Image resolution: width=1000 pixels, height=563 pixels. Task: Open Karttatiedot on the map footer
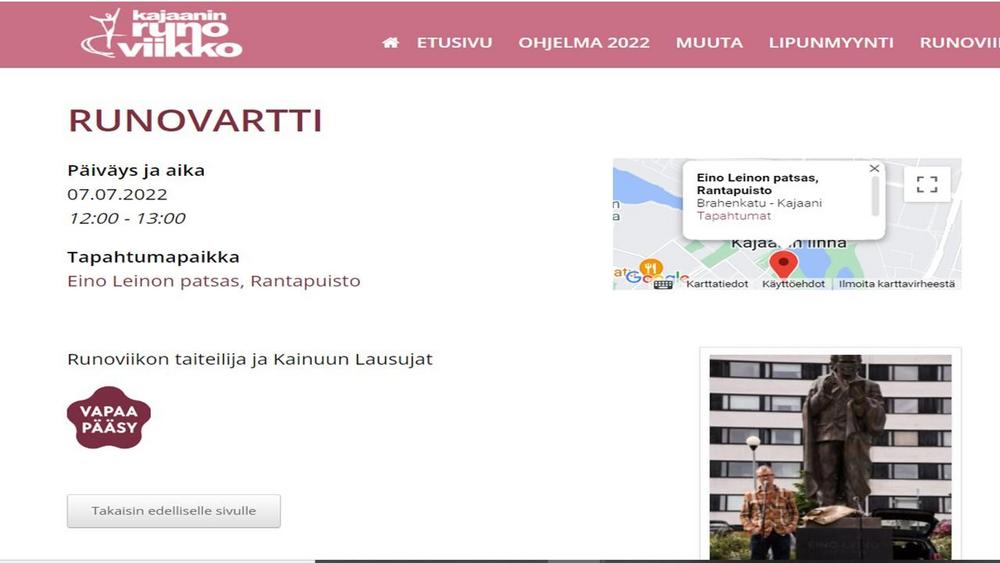pos(717,284)
